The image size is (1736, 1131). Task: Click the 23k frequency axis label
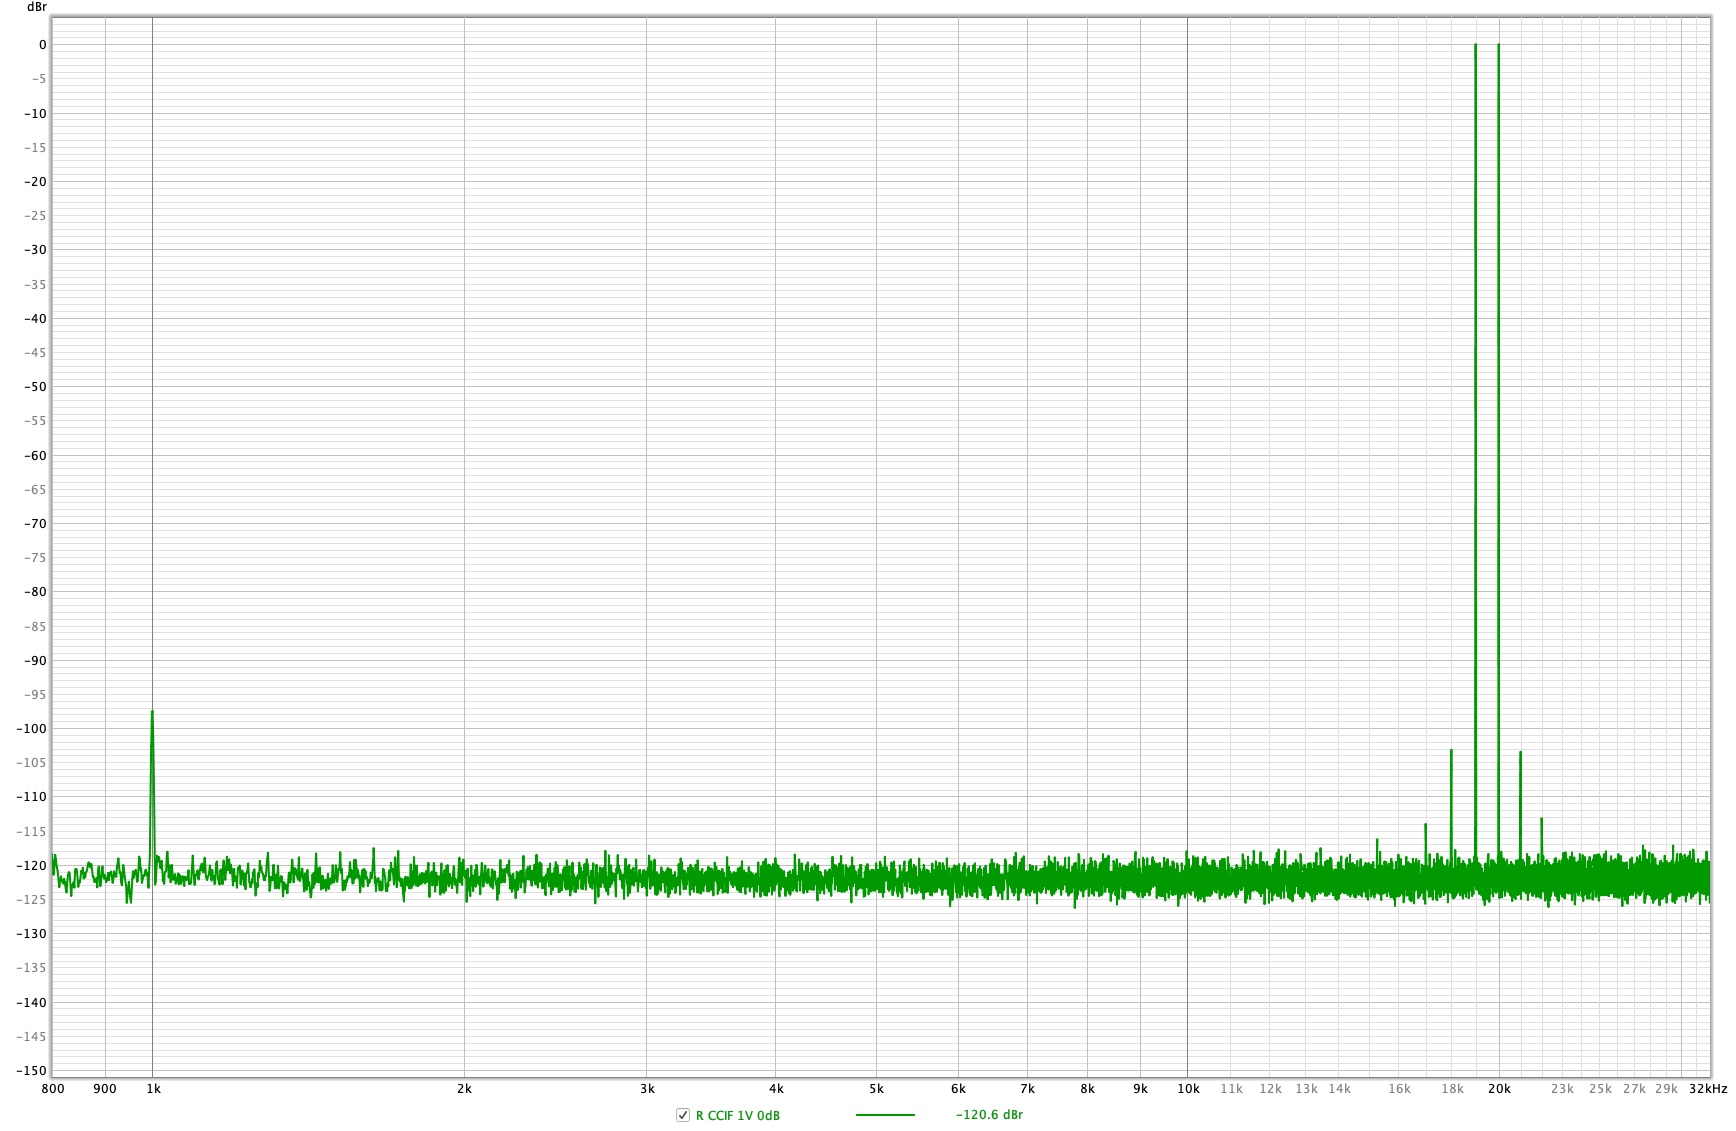point(1562,1089)
